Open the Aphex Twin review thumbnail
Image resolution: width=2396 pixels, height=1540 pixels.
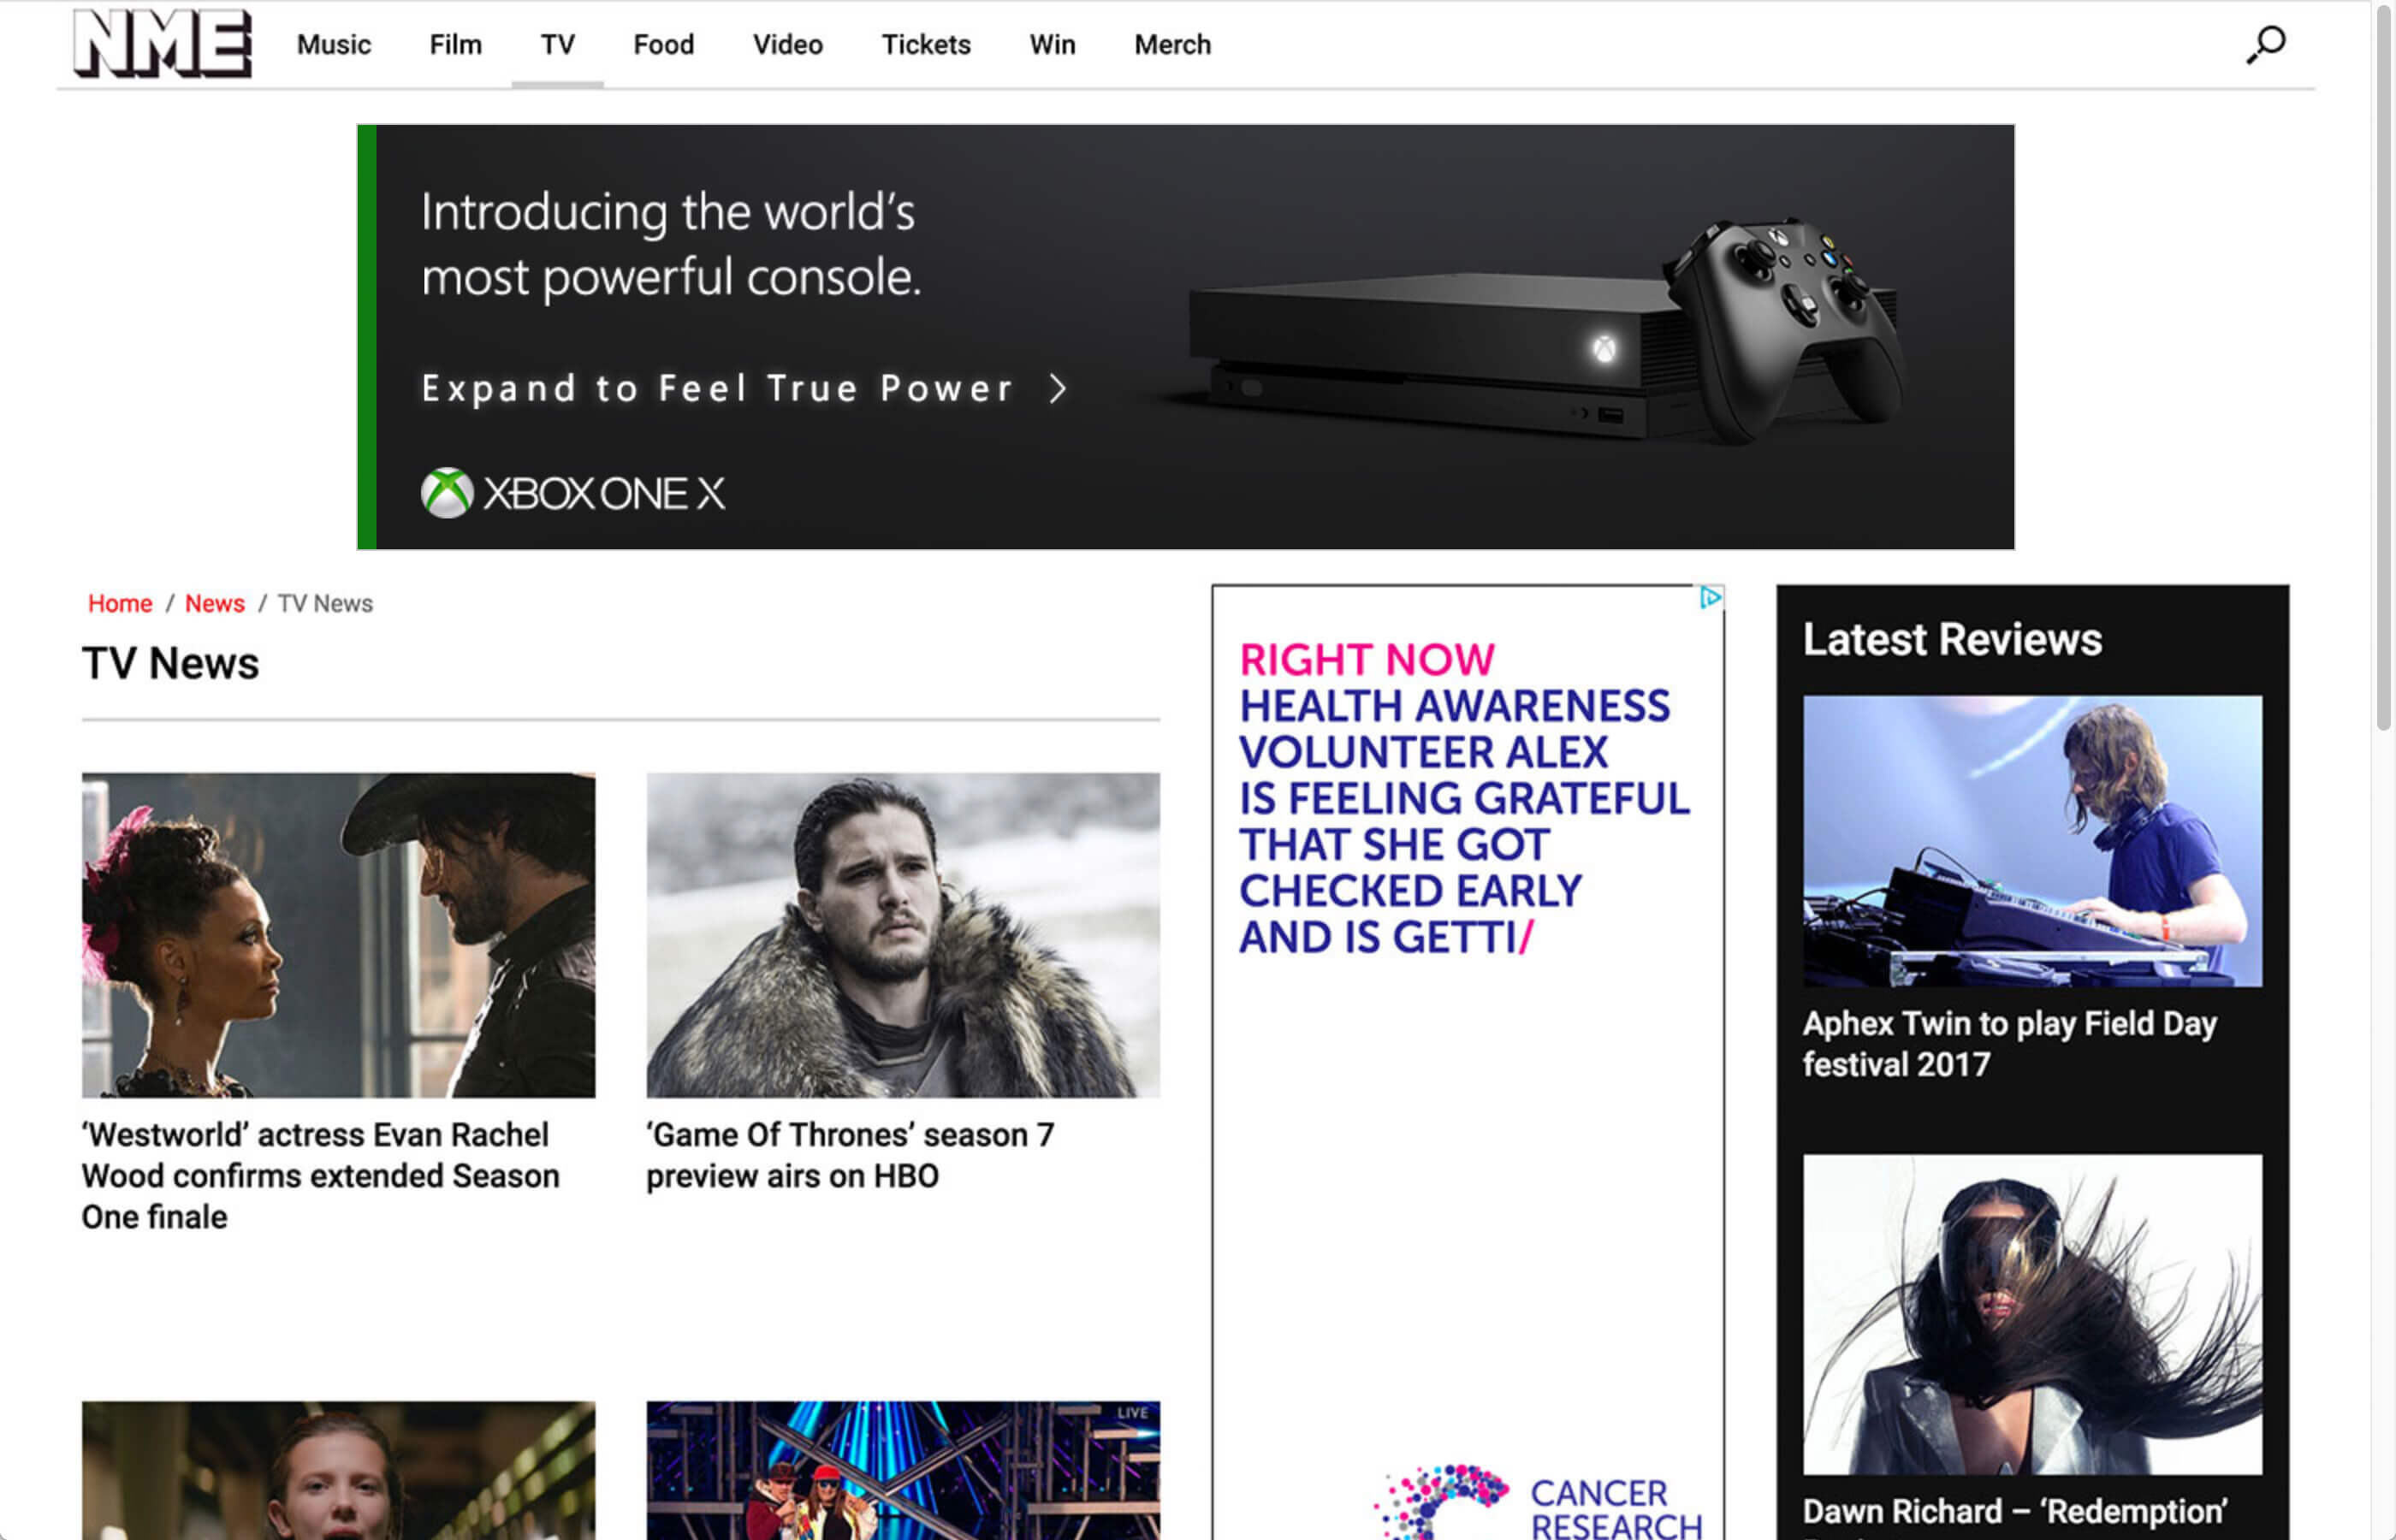coord(2032,842)
